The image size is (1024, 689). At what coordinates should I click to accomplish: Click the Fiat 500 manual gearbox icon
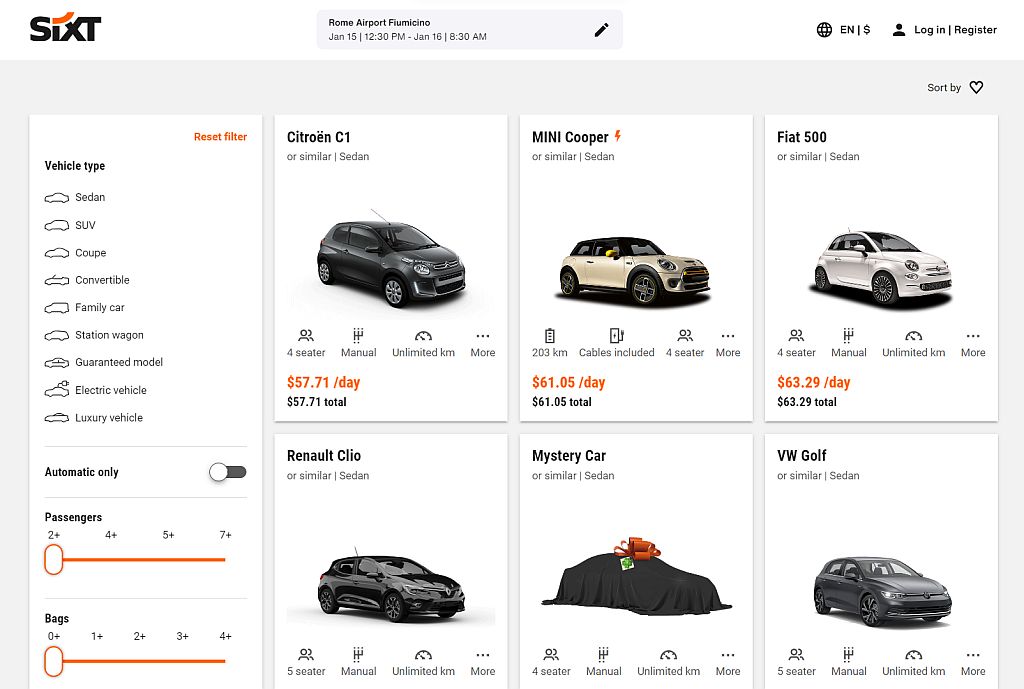coord(848,336)
